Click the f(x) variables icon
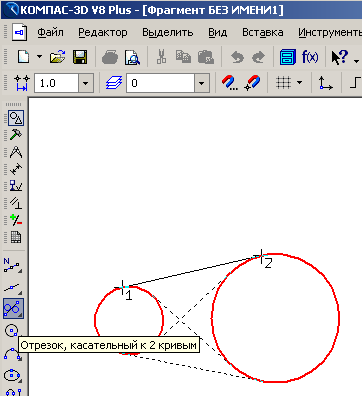The height and width of the screenshot is (396, 362). pyautogui.click(x=310, y=57)
